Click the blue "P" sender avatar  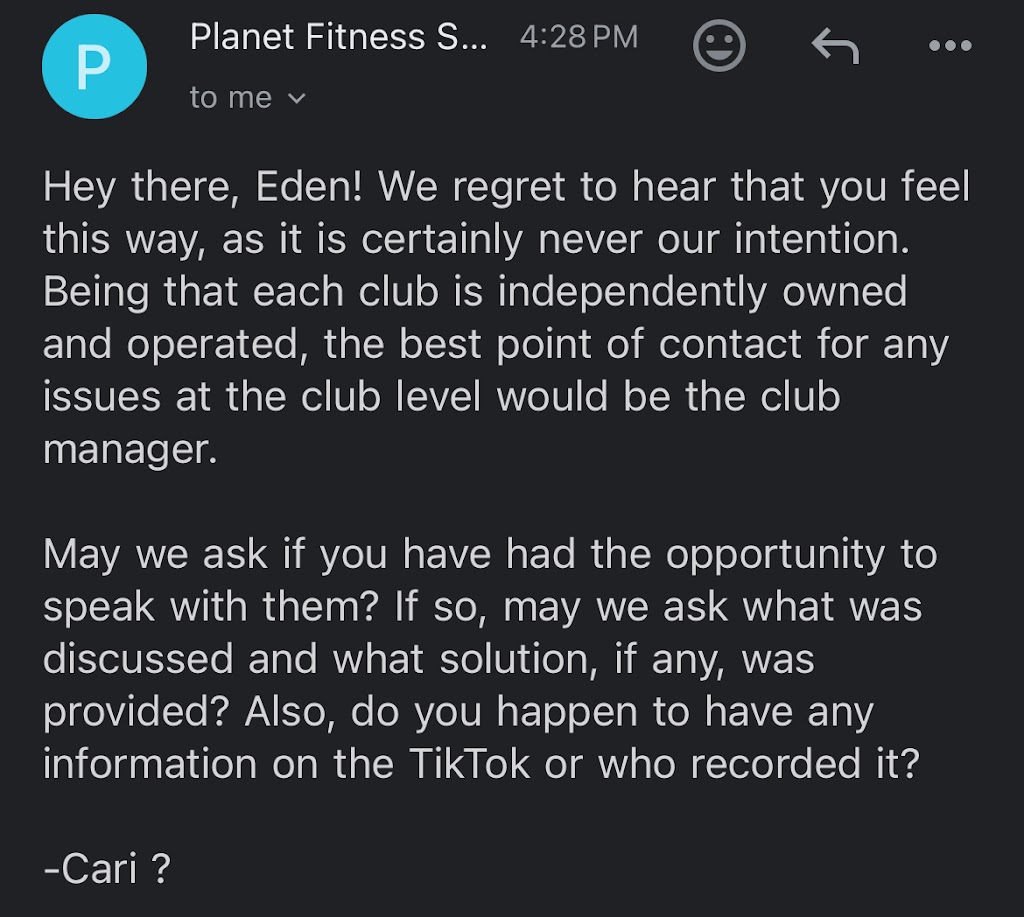click(x=94, y=64)
